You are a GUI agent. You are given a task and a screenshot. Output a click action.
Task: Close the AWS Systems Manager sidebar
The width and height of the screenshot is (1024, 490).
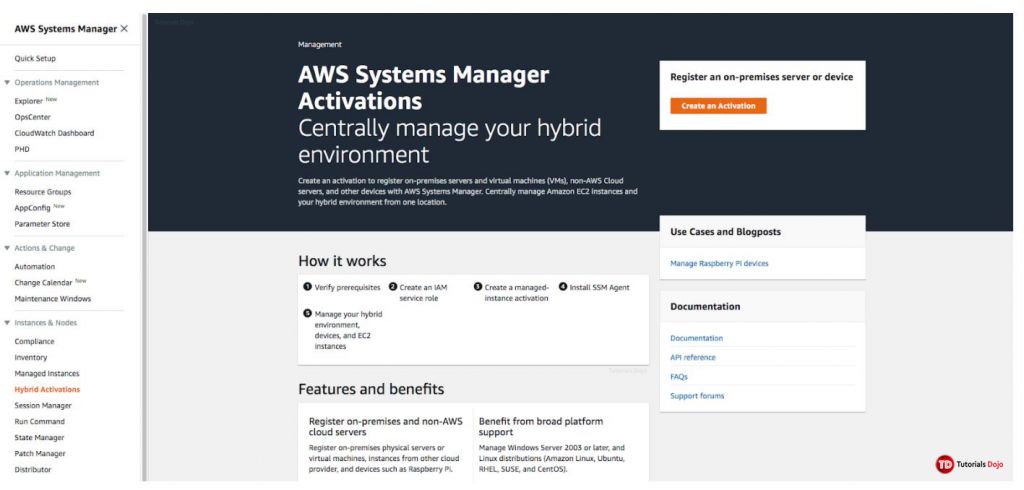click(124, 29)
